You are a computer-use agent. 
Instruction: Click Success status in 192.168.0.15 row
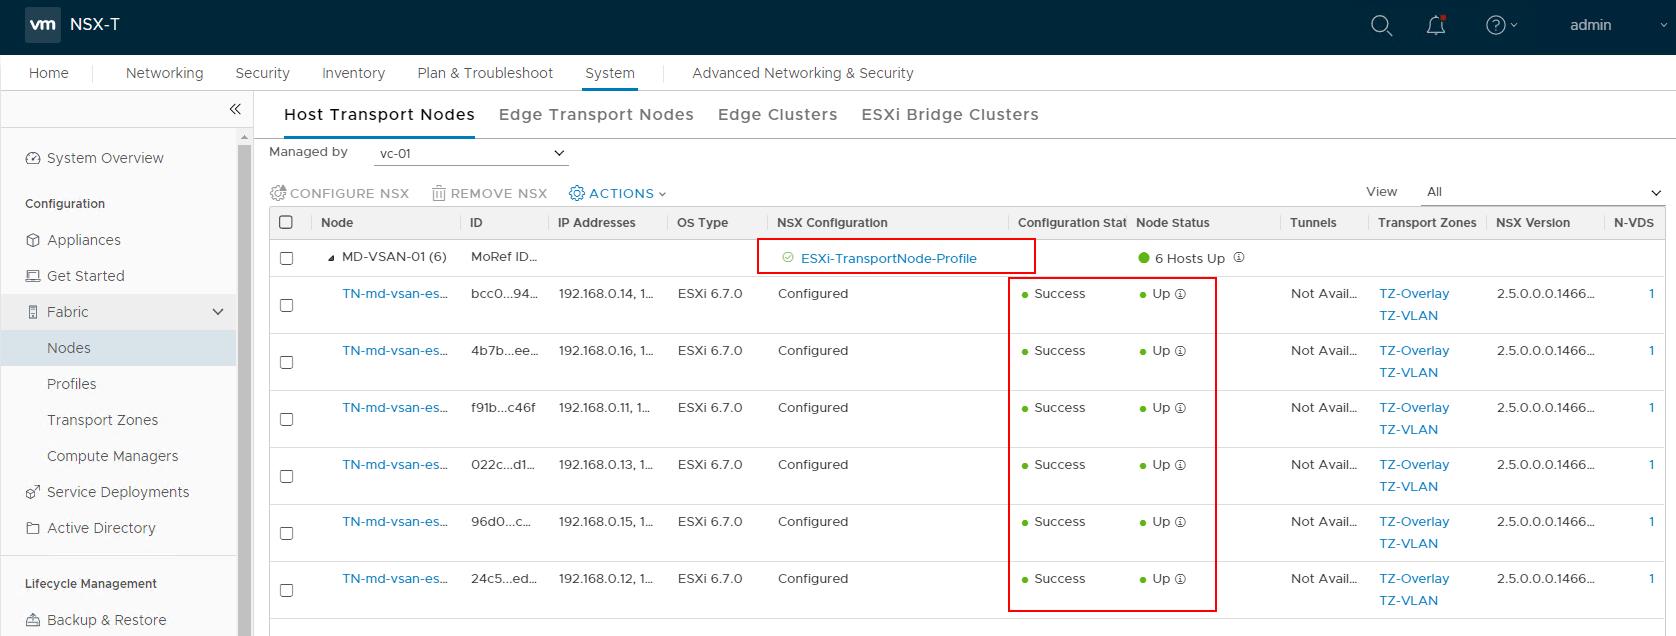(1059, 522)
